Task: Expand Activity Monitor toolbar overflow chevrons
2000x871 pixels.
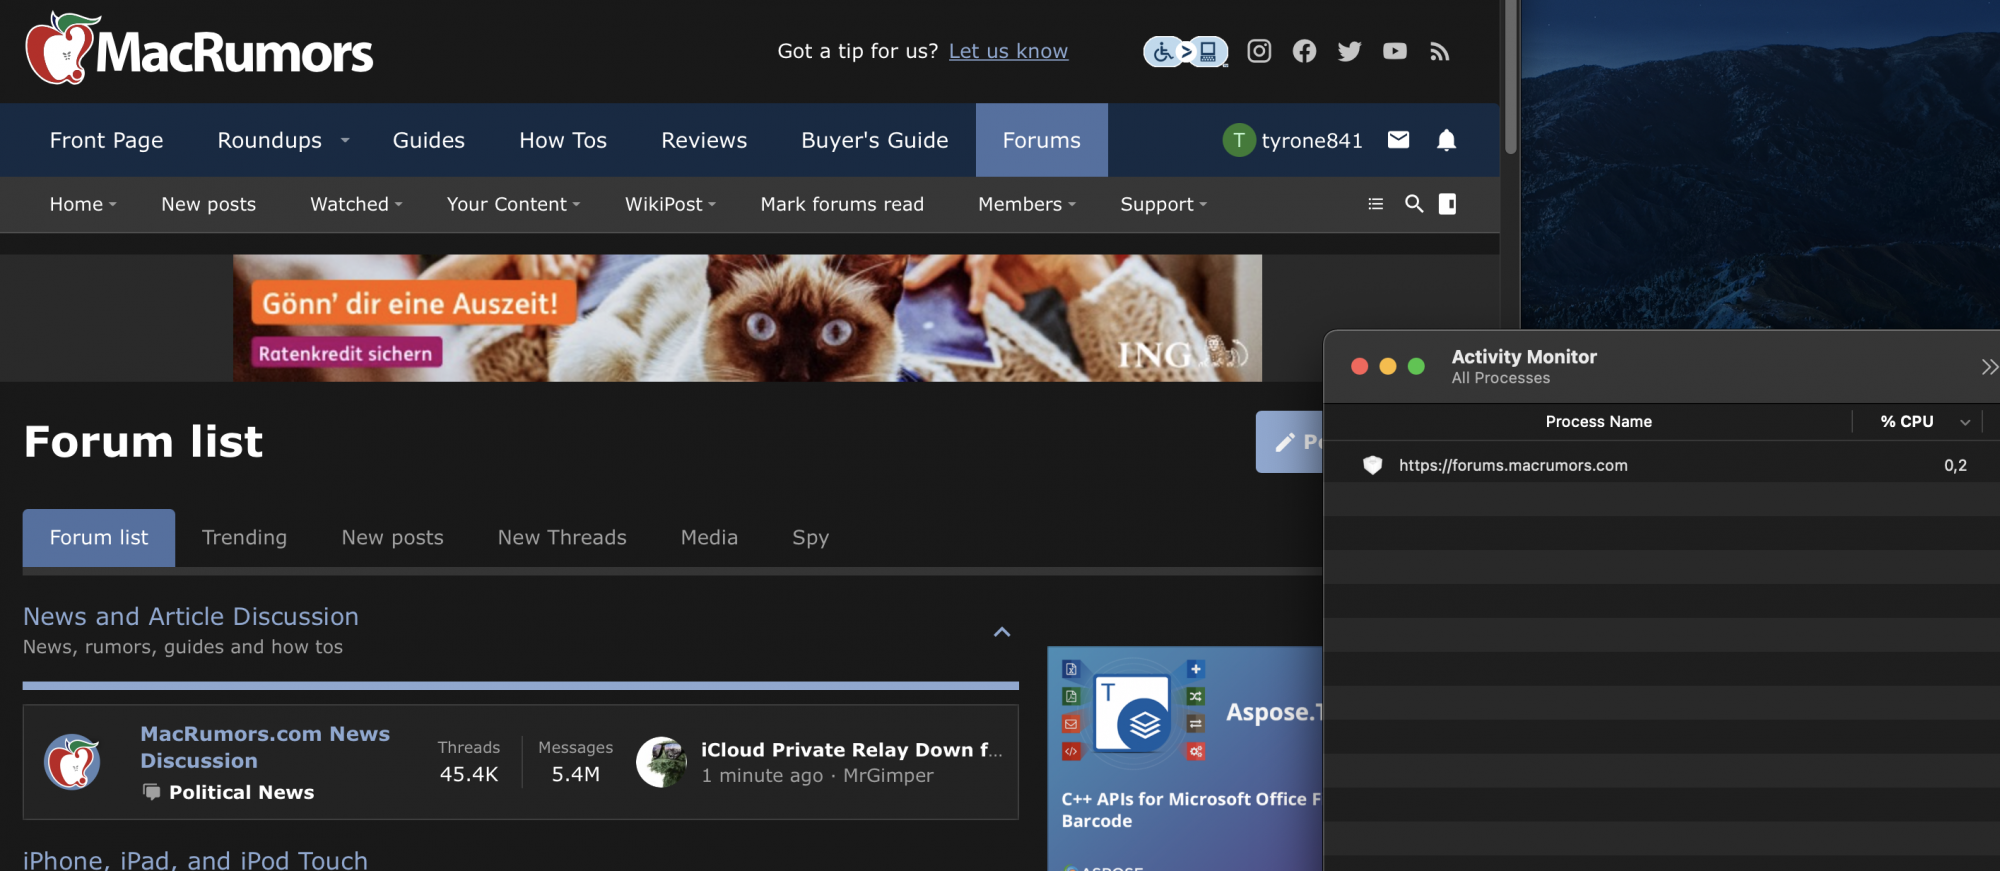Action: (x=1989, y=367)
